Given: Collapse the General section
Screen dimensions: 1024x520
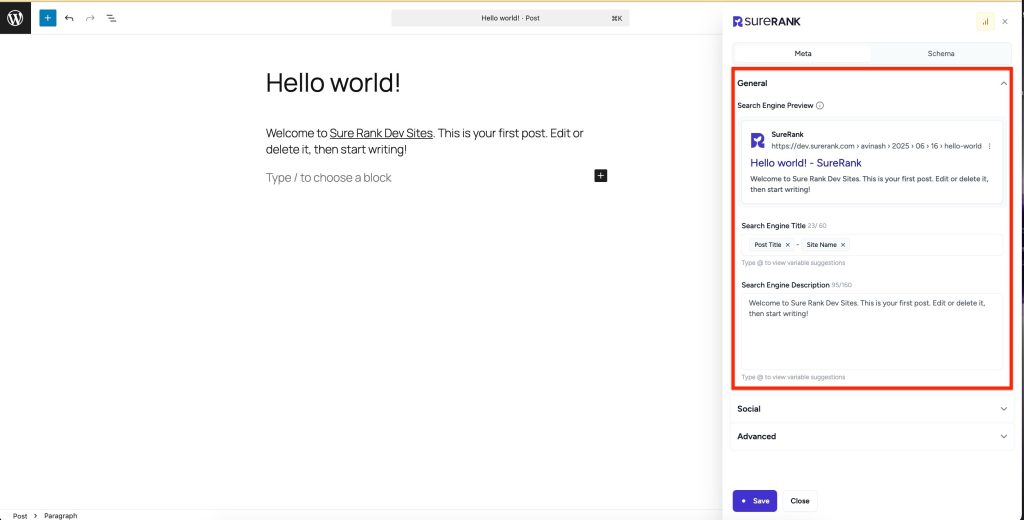Looking at the screenshot, I should click(872, 83).
